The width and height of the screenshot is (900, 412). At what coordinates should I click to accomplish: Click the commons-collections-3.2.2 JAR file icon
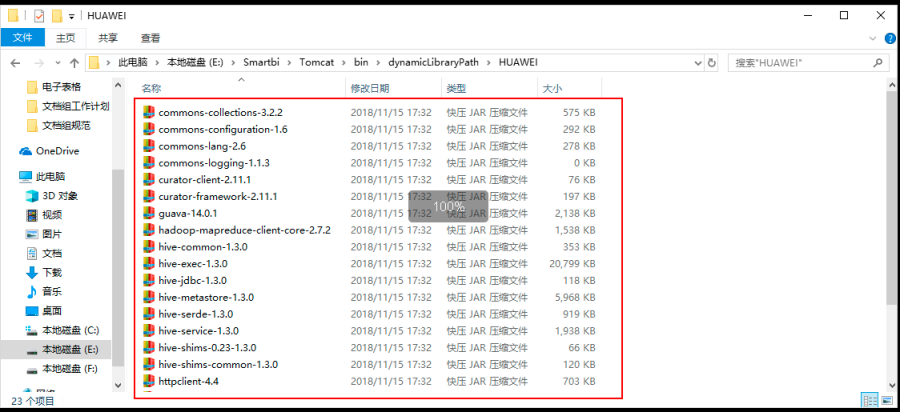pos(149,112)
